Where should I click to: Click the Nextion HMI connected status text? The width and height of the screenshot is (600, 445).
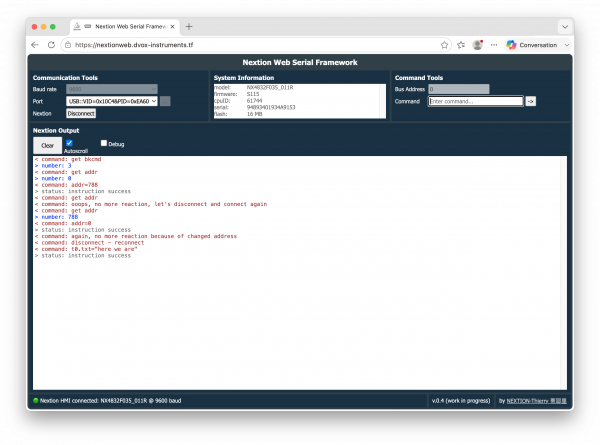click(111, 401)
